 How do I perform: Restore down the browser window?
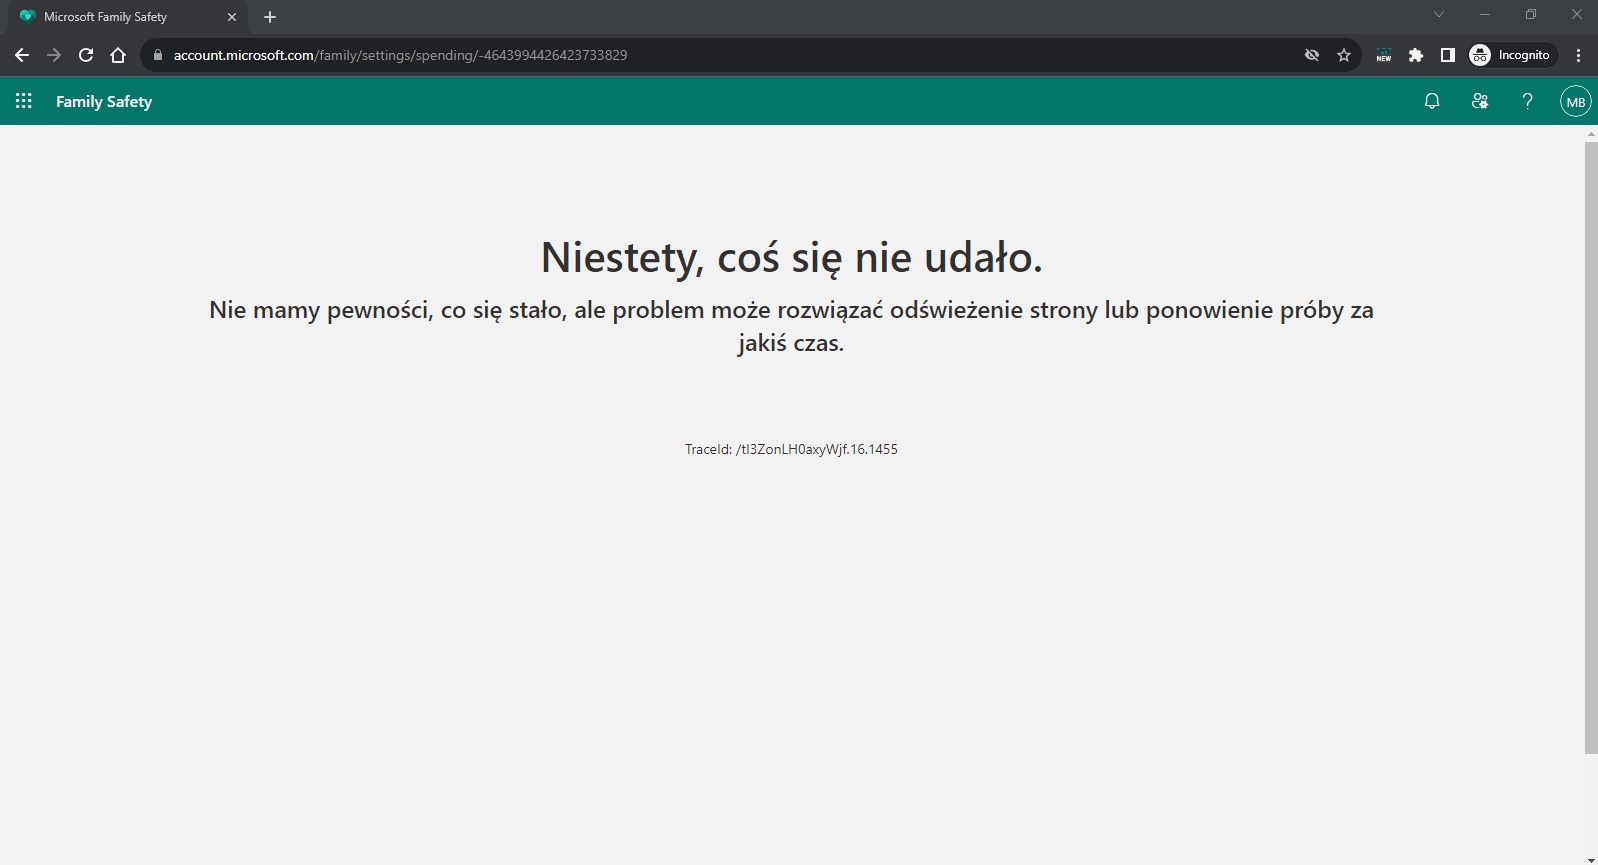click(1531, 14)
